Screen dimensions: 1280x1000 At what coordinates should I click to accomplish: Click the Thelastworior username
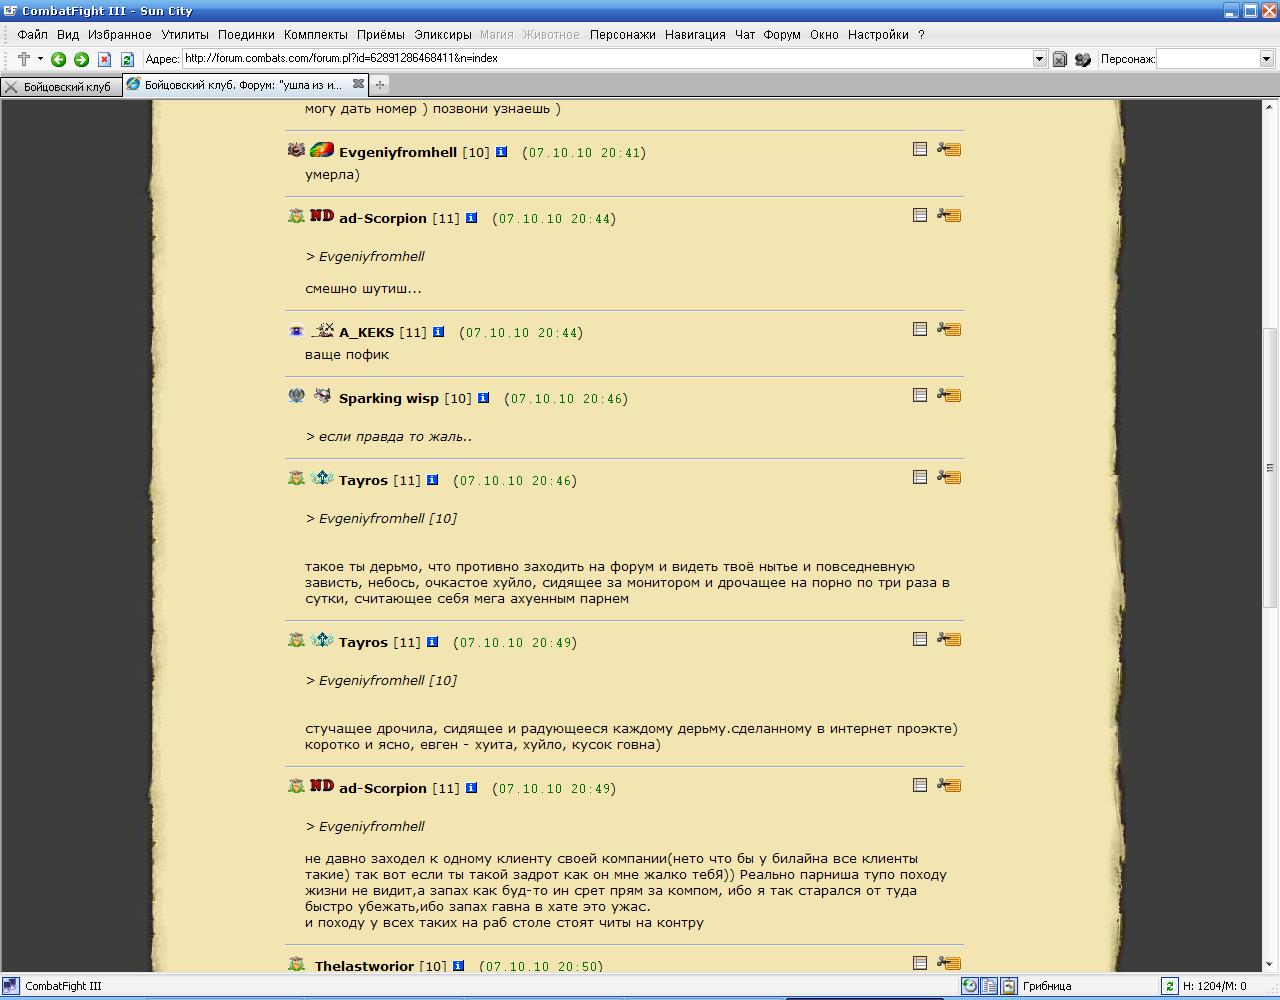pos(364,966)
